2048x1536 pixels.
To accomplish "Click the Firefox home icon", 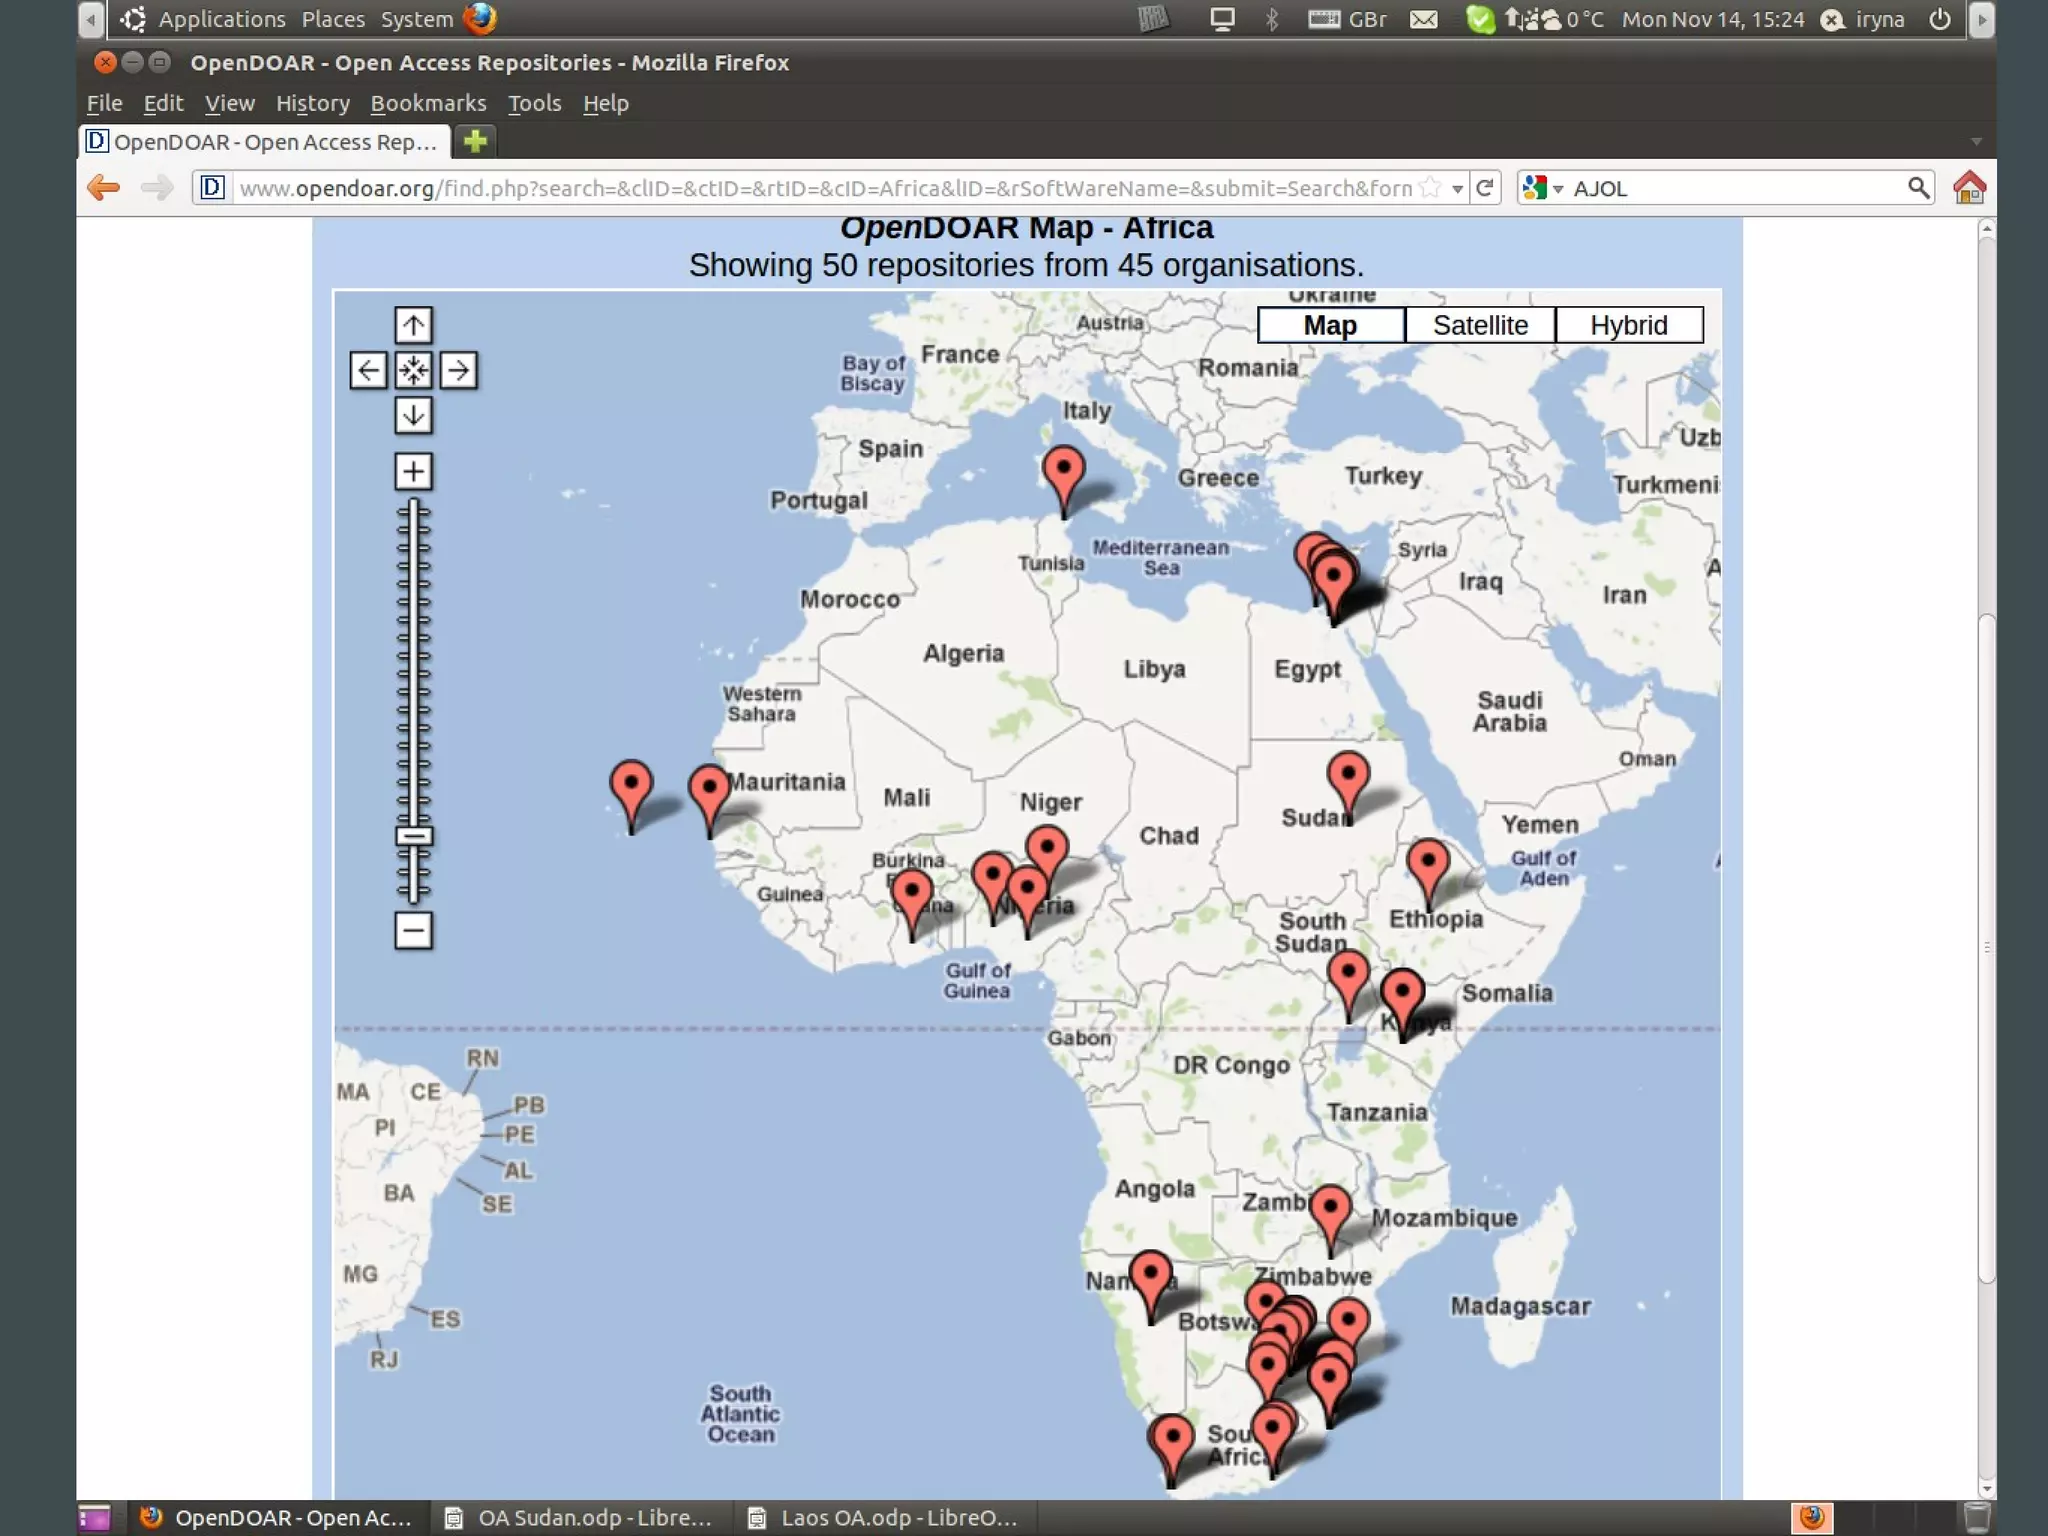I will [1968, 188].
